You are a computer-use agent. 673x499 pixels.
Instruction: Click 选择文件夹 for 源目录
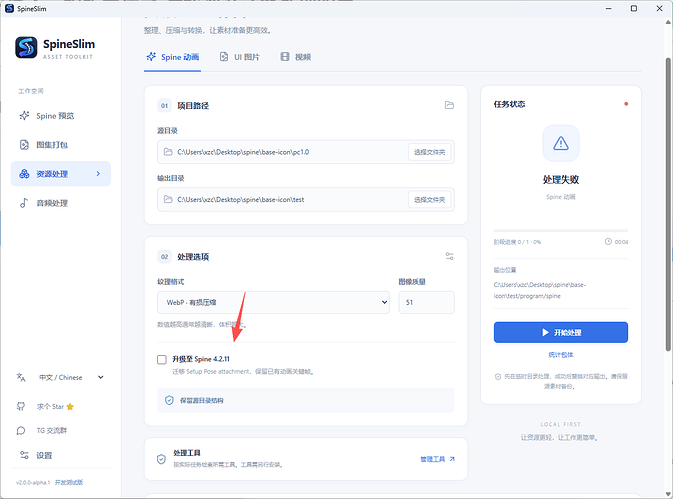click(429, 152)
